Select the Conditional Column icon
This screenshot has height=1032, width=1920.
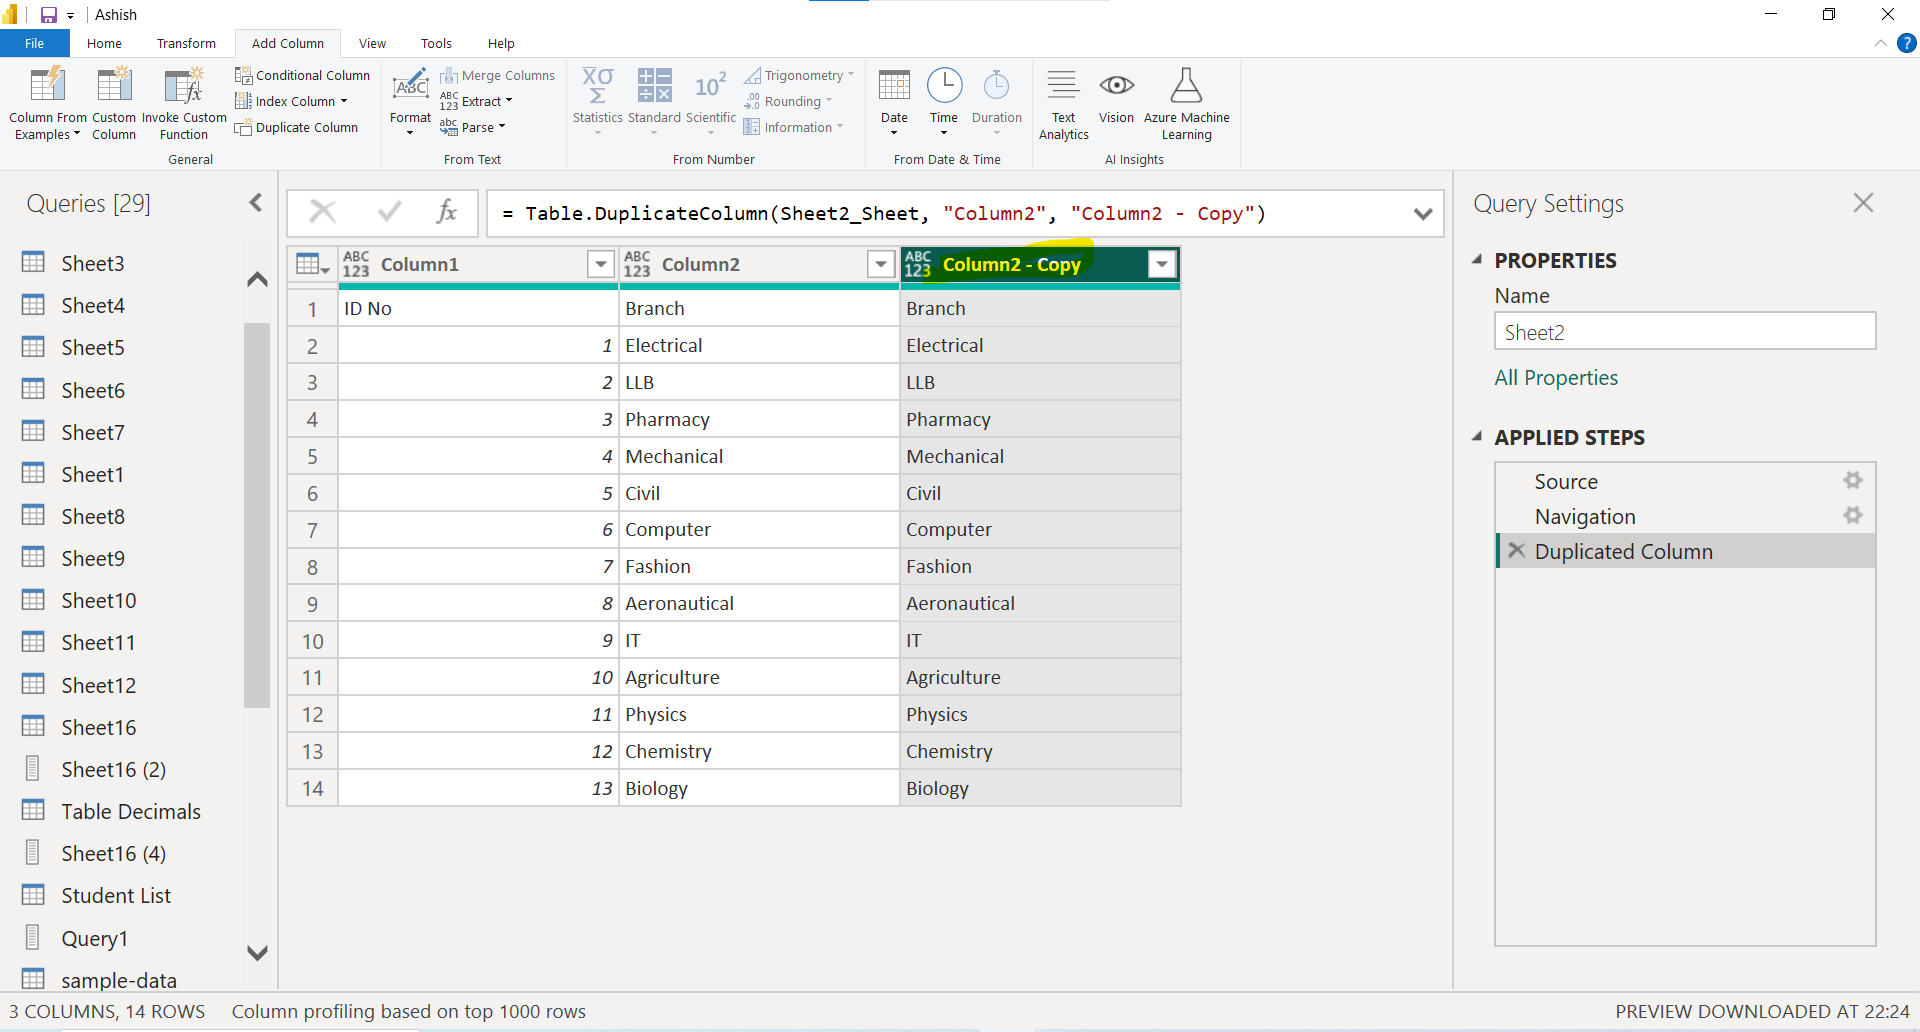[243, 74]
